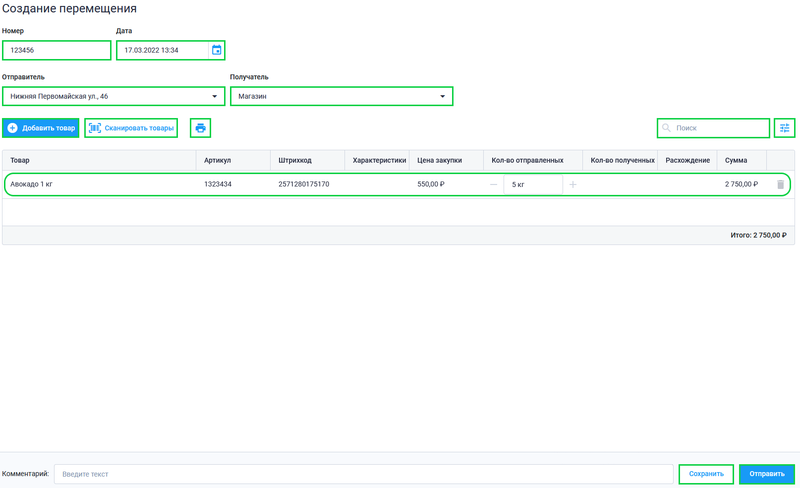Expand the Получатель dropdown
The height and width of the screenshot is (488, 800).
(x=443, y=97)
